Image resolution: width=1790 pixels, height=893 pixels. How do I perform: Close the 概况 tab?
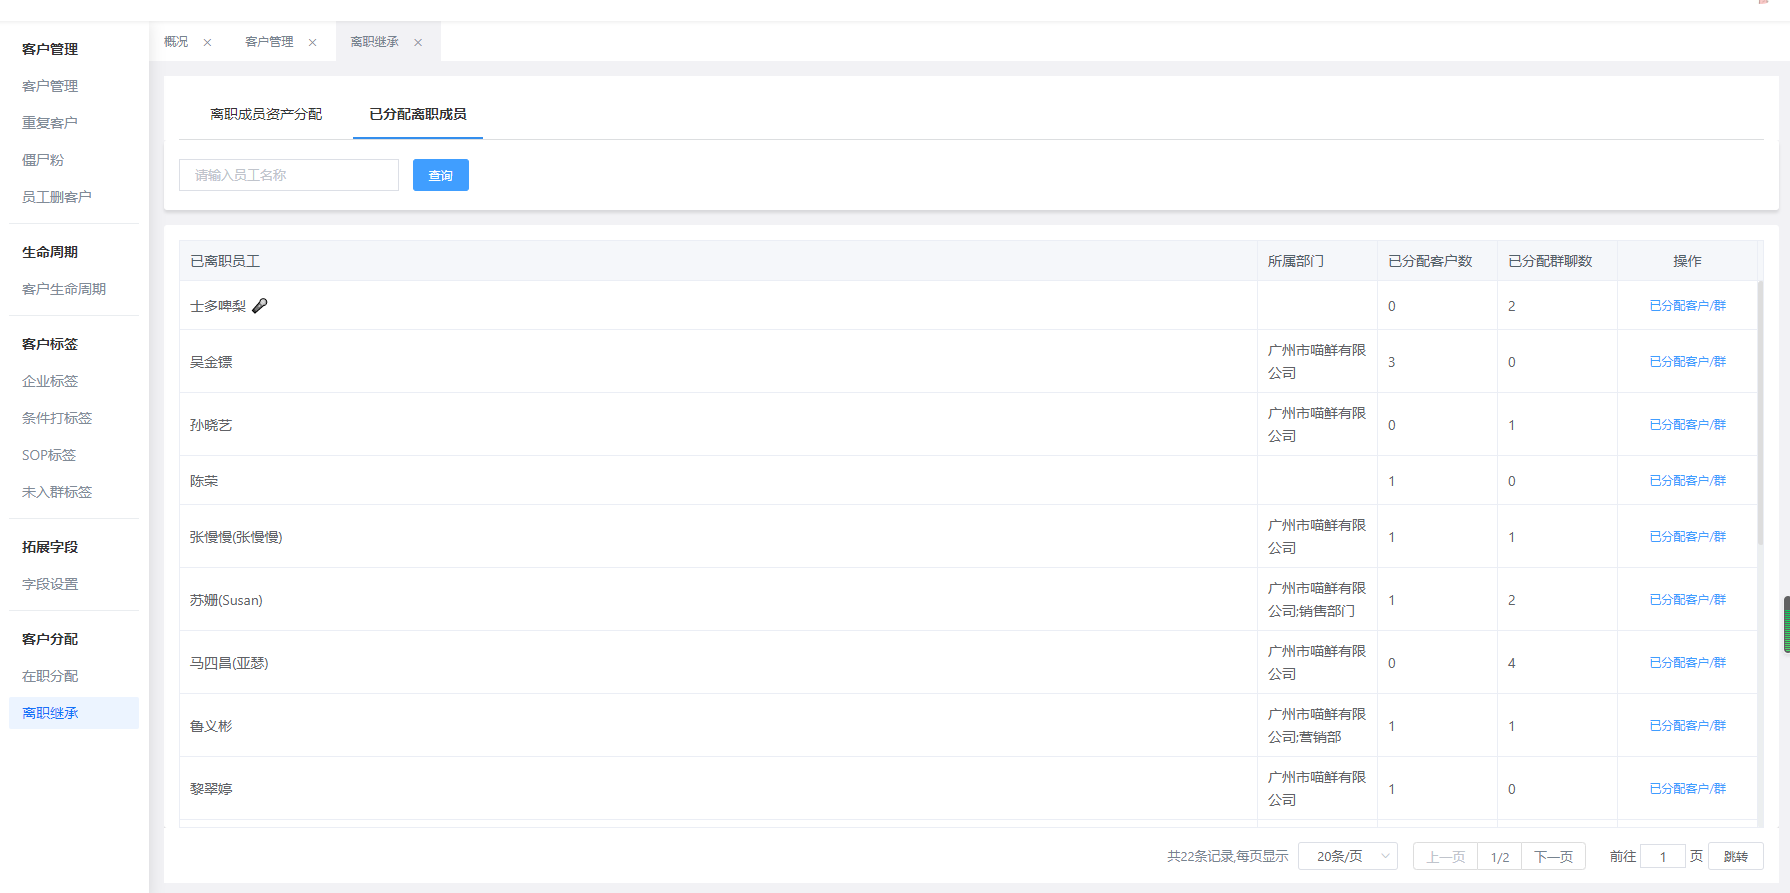(207, 42)
